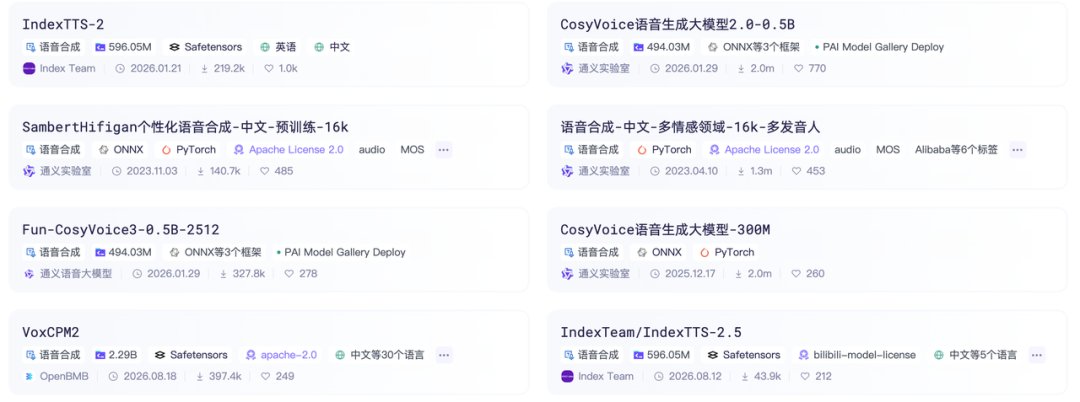Select 中文等5个语言 tag on IndexTTS-2.5
The image size is (1080, 402).
975,355
